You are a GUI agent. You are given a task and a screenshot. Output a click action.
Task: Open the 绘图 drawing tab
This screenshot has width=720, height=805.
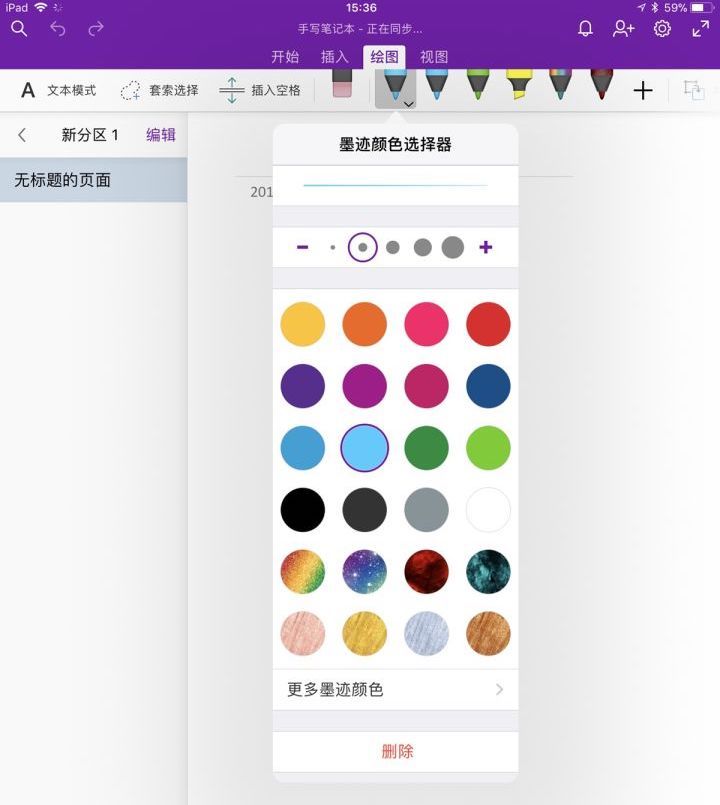pos(384,56)
